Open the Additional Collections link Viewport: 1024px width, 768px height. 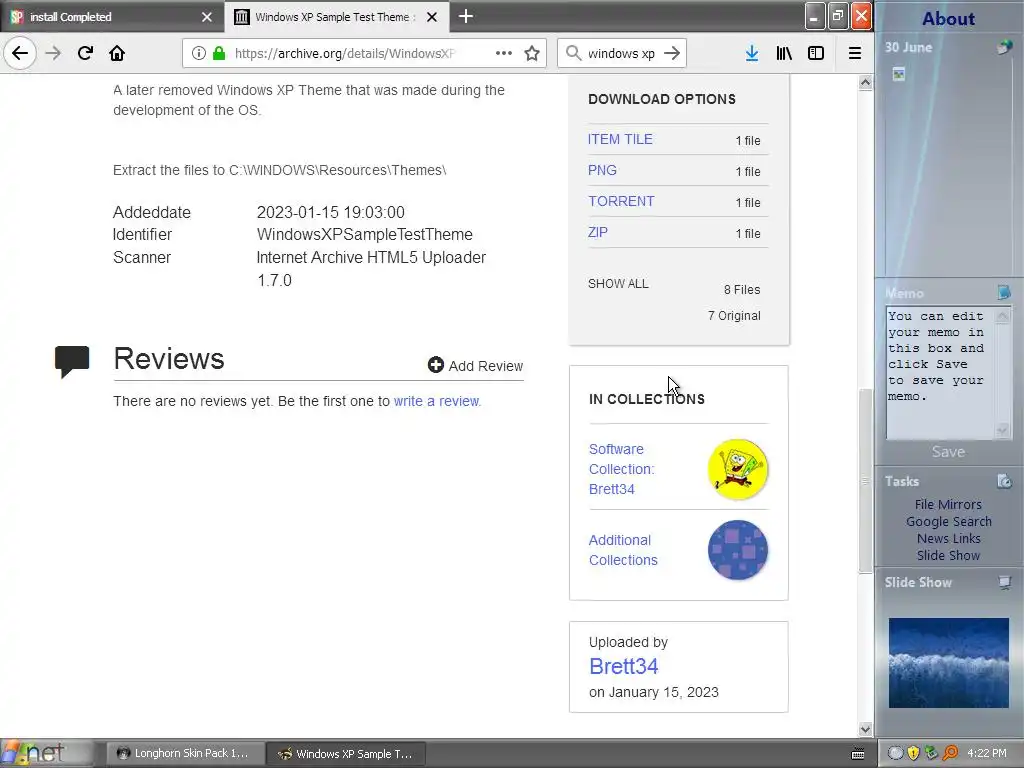tap(623, 550)
